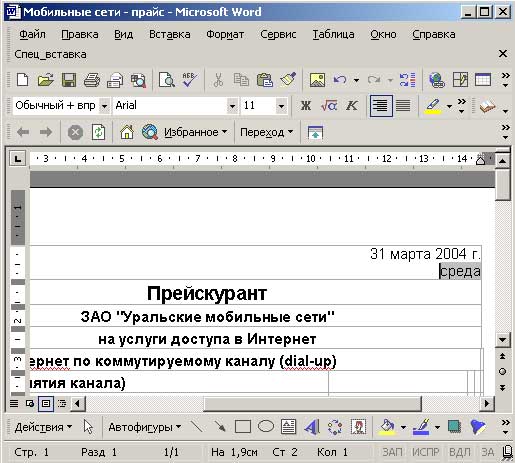Click the horizontal scrollbar right arrow

487,404
